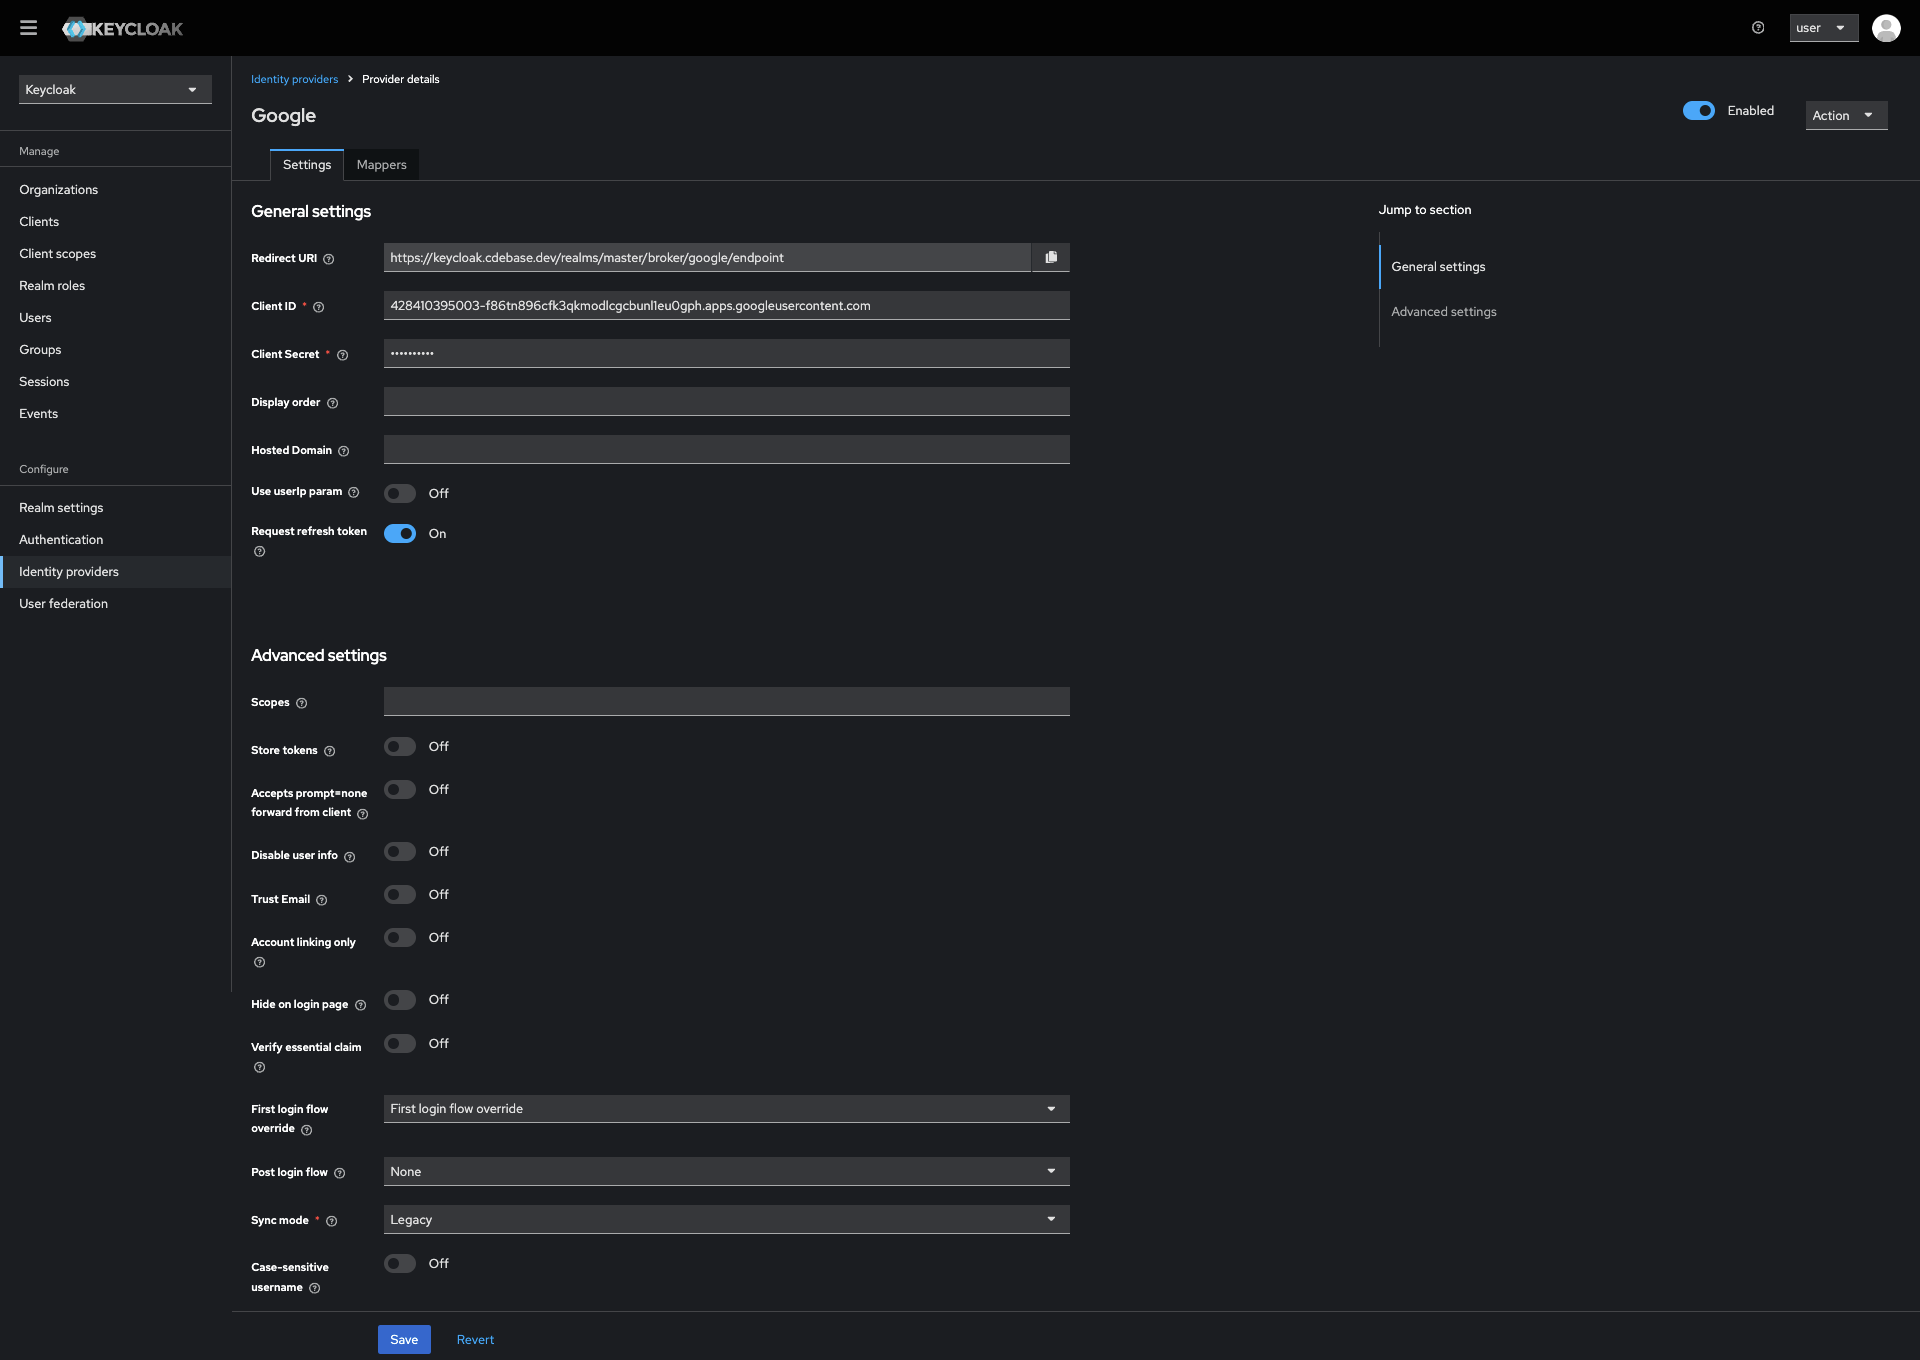Open Organizations in sidebar
Image resolution: width=1920 pixels, height=1360 pixels.
pos(116,189)
